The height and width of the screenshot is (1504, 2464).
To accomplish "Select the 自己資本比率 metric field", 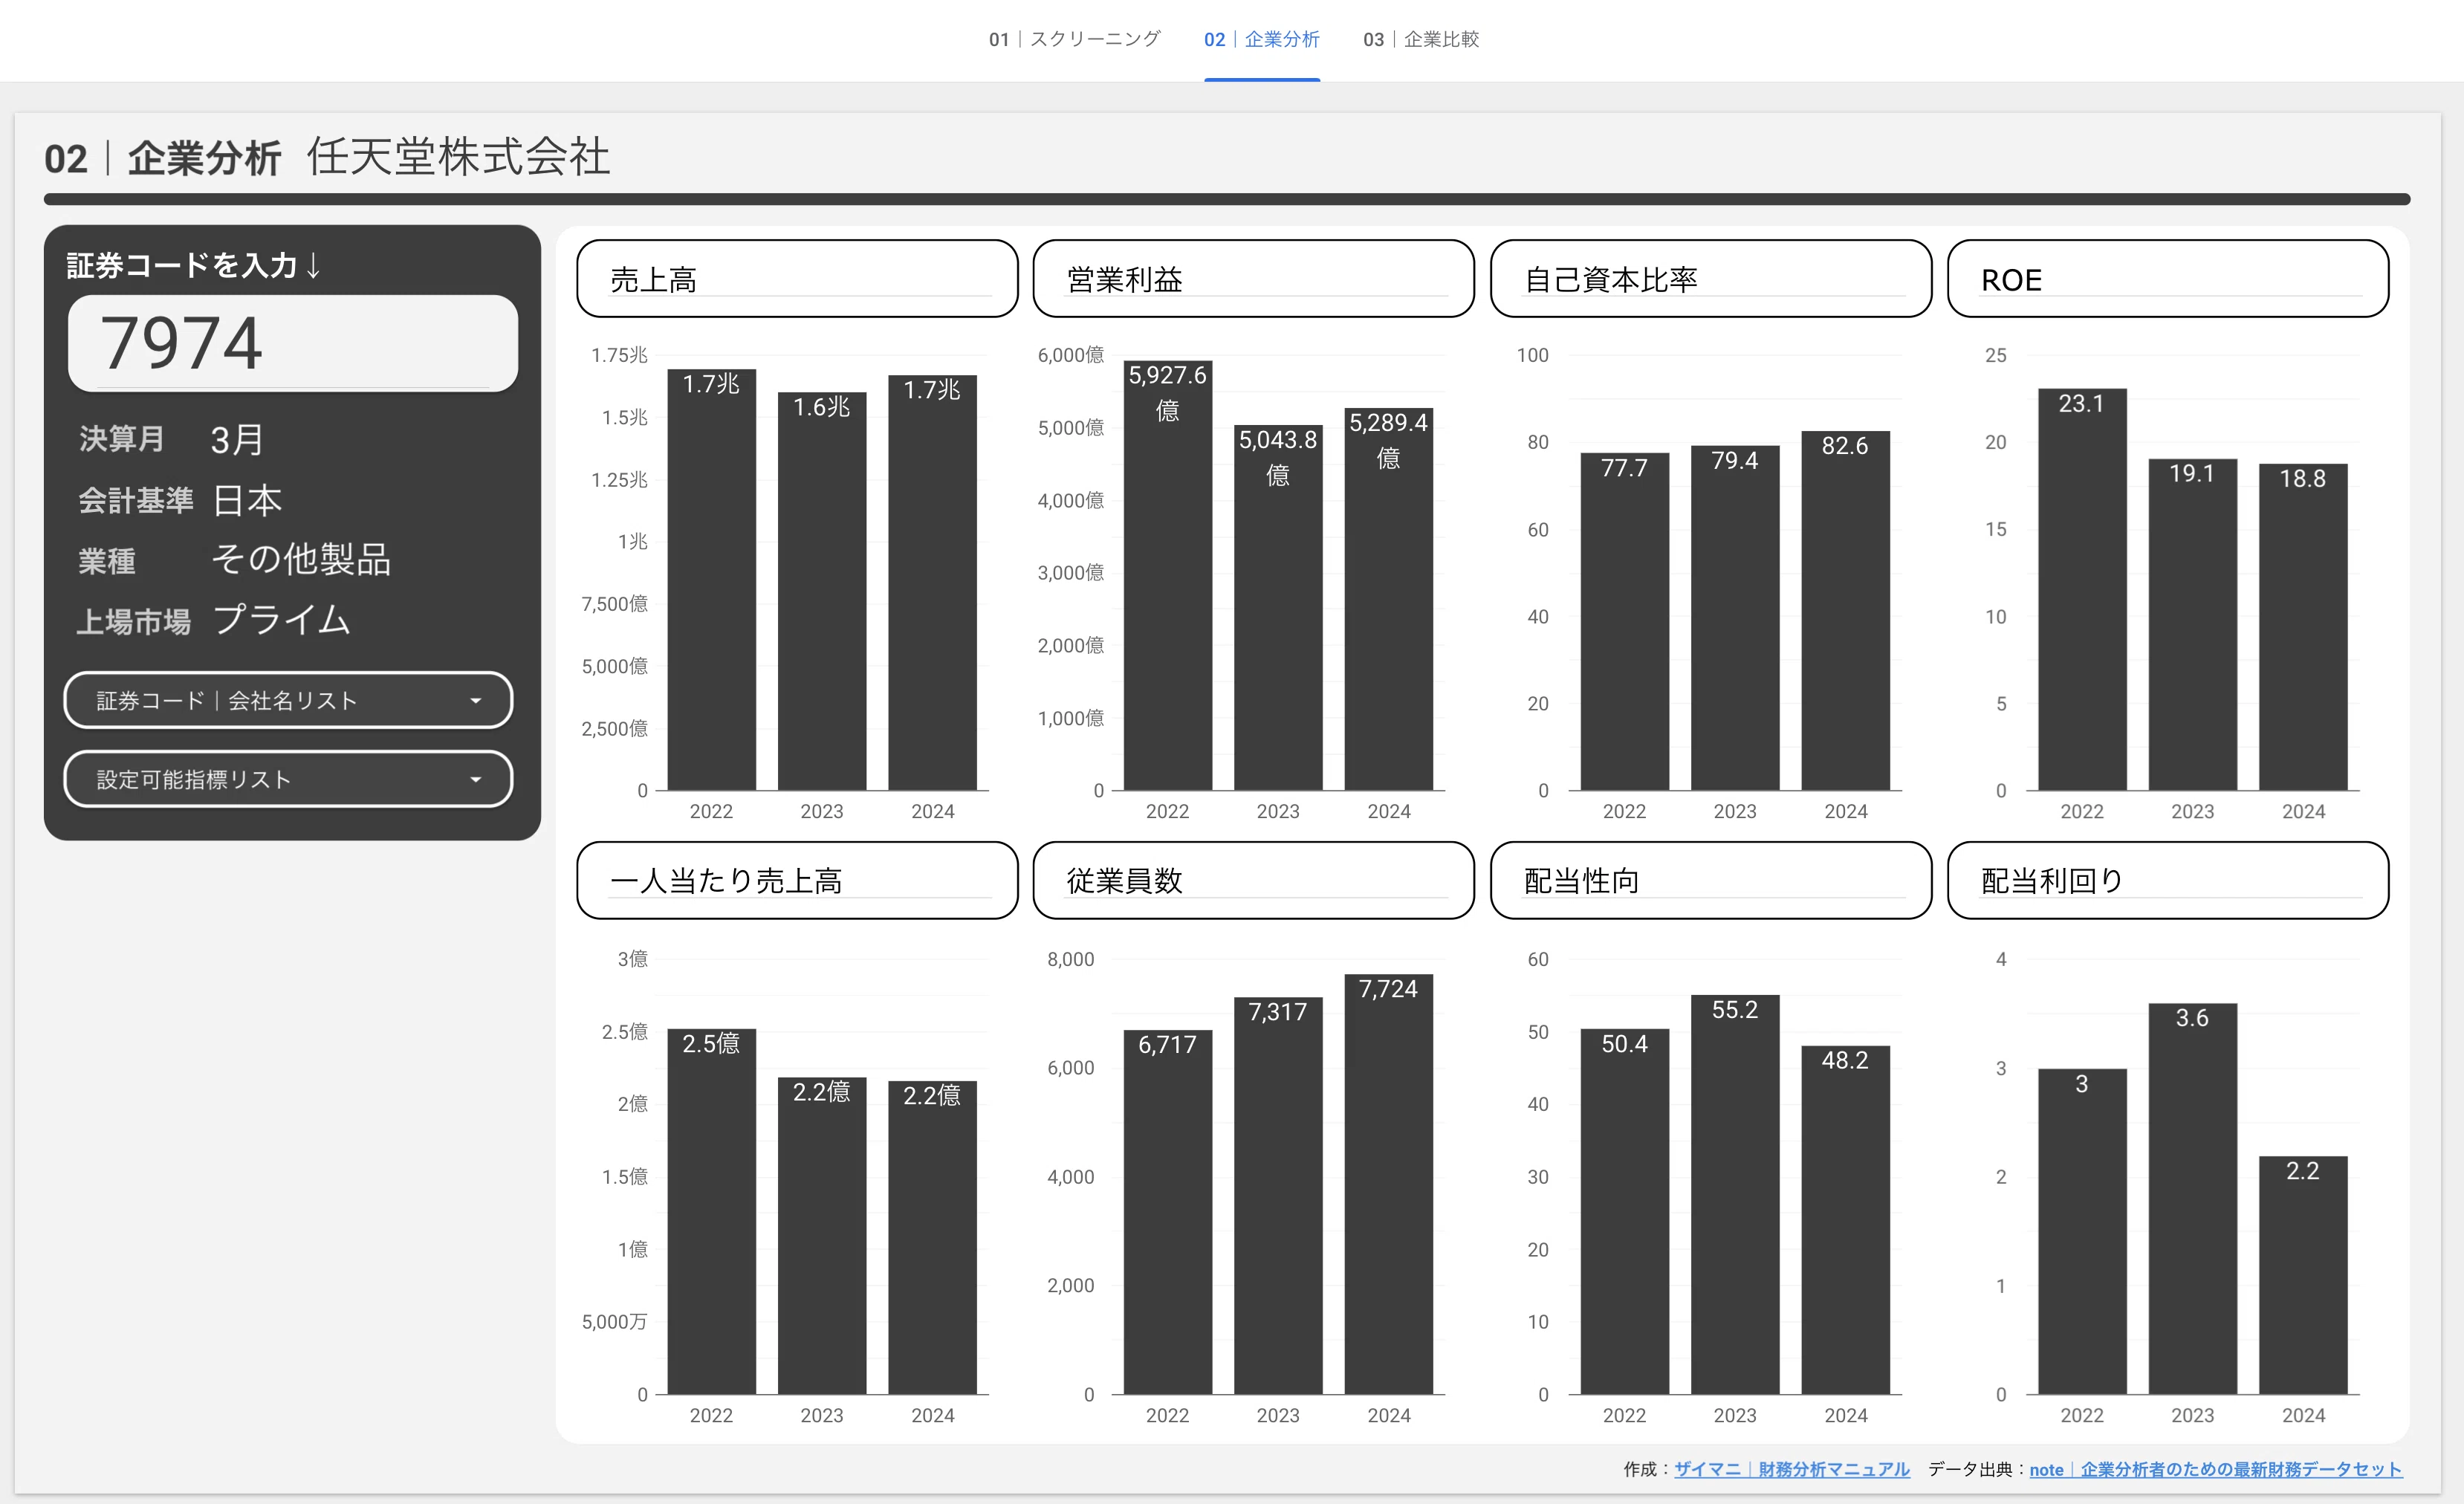I will pos(1711,279).
